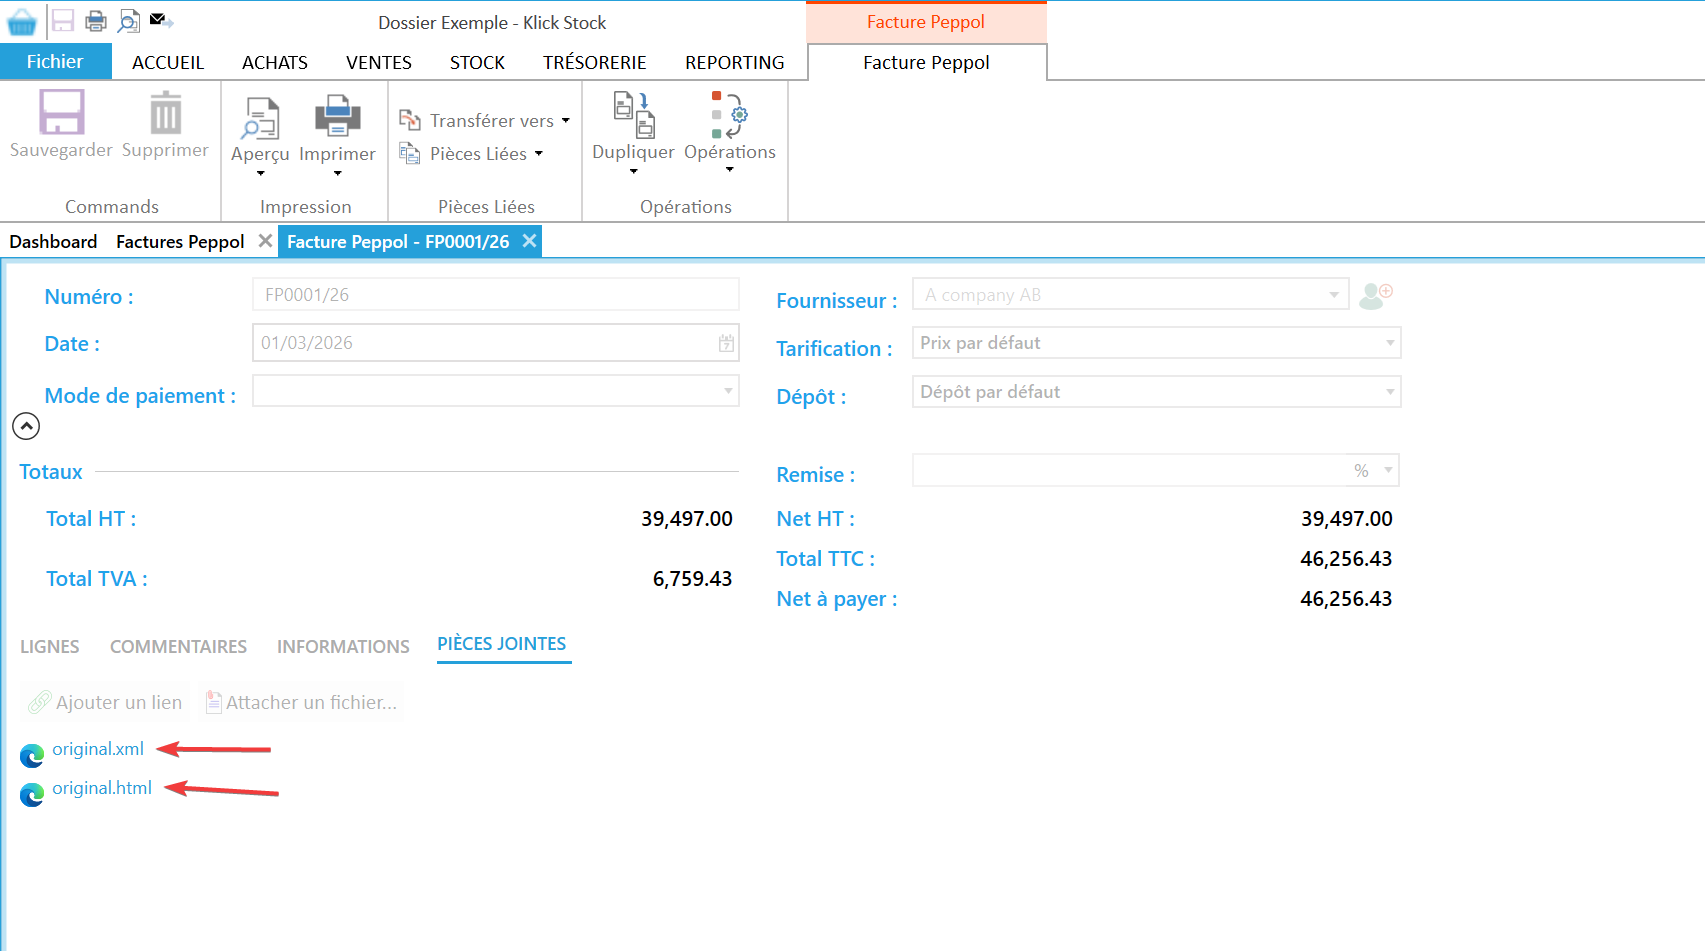Open the Transférer vers dropdown
This screenshot has width=1705, height=951.
click(566, 120)
